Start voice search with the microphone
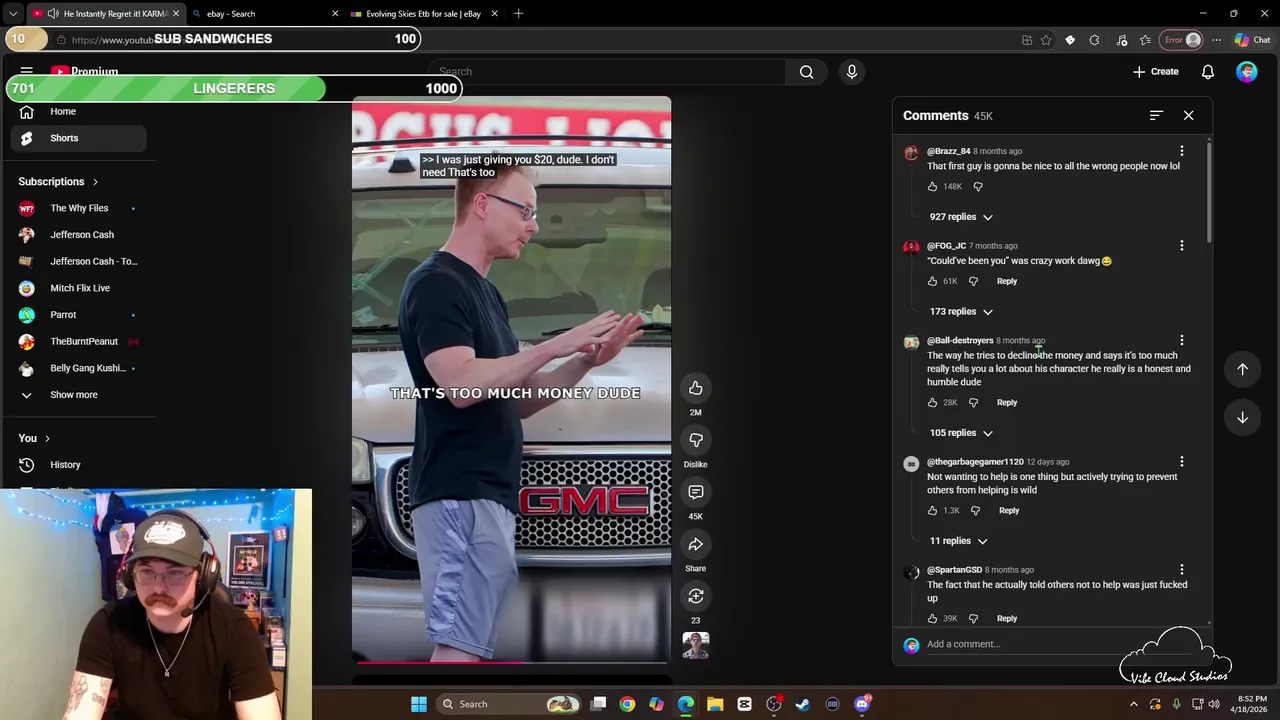 pyautogui.click(x=852, y=72)
